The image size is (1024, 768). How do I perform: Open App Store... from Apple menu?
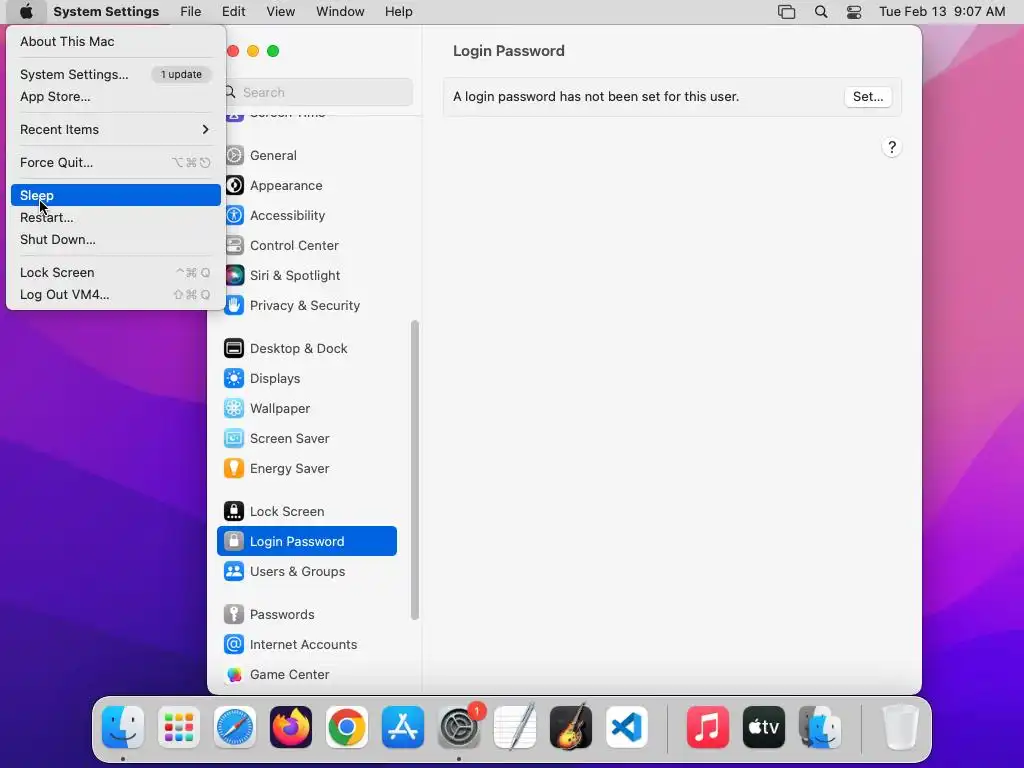(116, 97)
